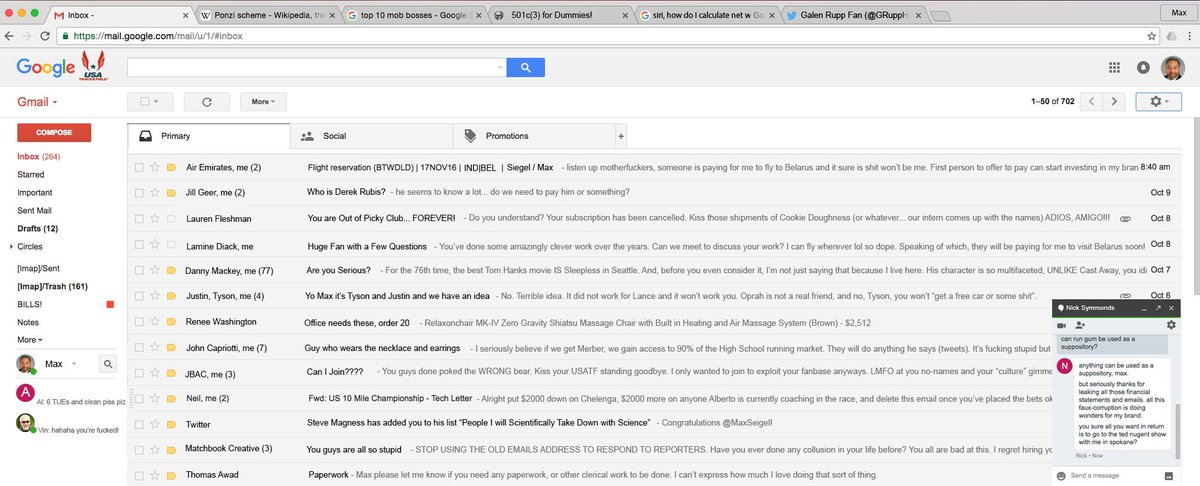This screenshot has width=1200, height=486.
Task: Pop out the Nick Symmonds chat window
Action: pyautogui.click(x=1157, y=308)
